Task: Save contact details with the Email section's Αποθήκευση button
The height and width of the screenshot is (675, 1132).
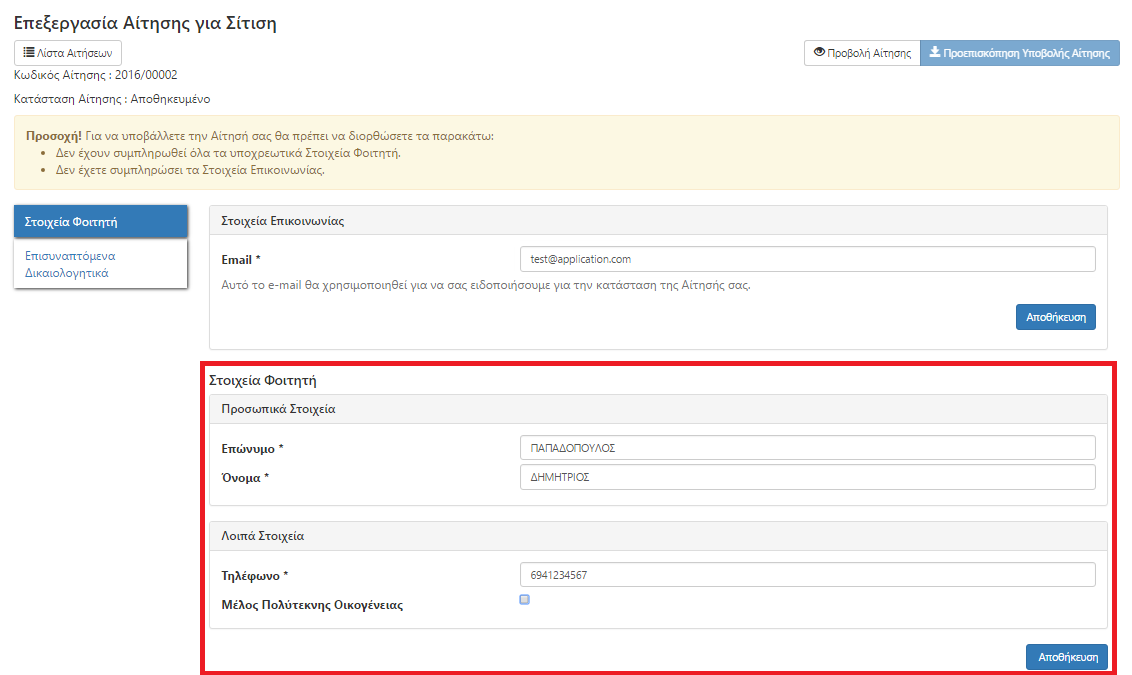Action: 1055,317
